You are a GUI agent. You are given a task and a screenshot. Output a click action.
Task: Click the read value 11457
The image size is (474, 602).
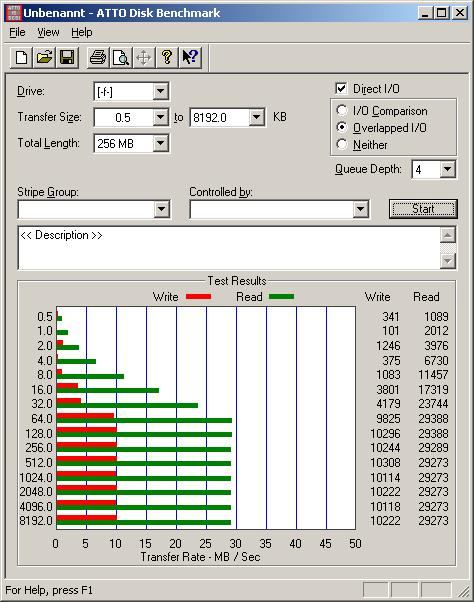pyautogui.click(x=433, y=374)
